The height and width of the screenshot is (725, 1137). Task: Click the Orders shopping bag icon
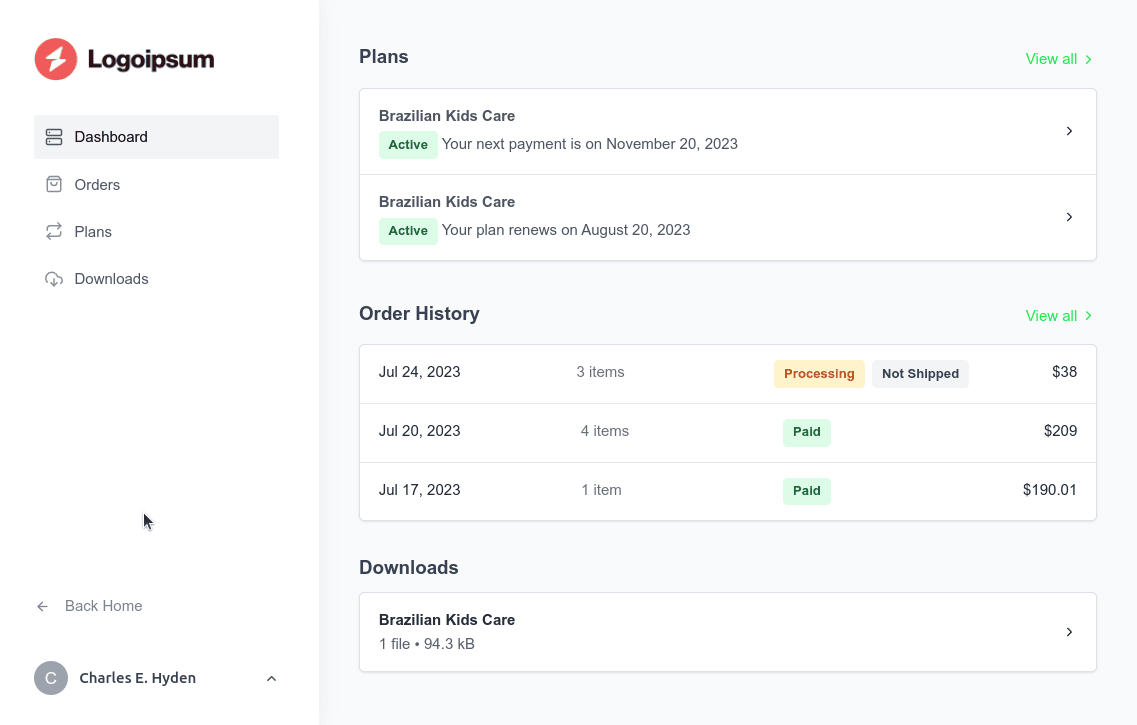click(x=53, y=184)
